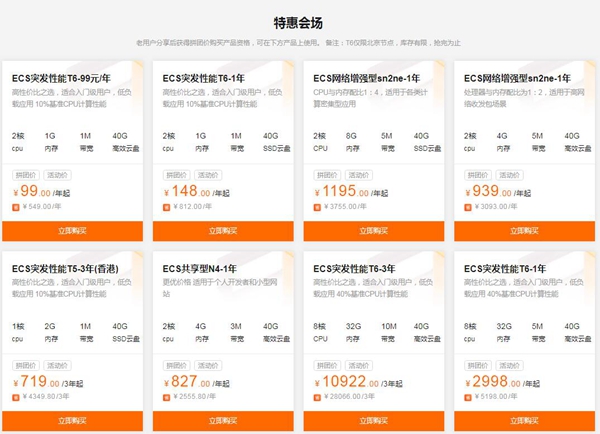This screenshot has width=600, height=434.
Task: Select 活动价 tag on the ¥99.00 card
Action: click(57, 175)
